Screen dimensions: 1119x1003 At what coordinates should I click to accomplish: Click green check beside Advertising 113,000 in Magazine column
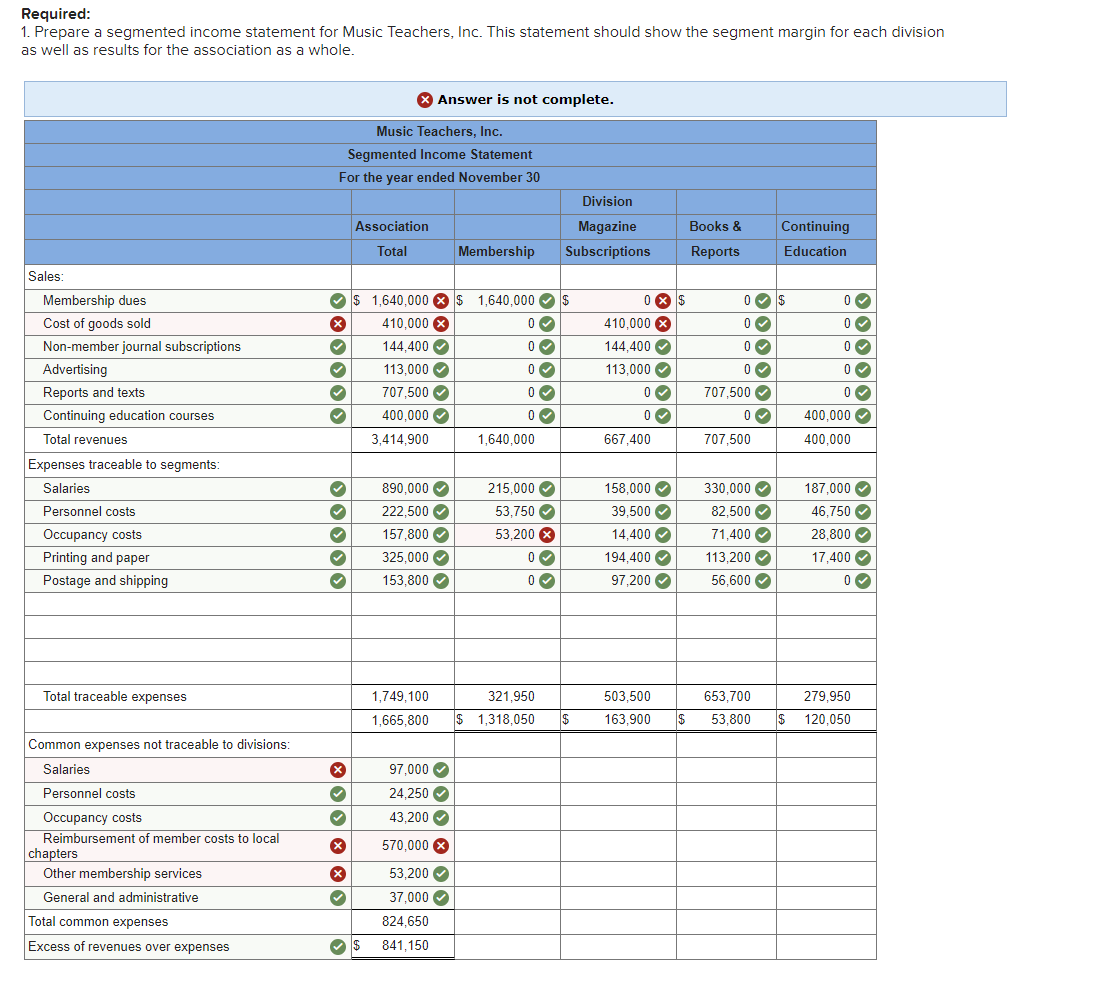[x=663, y=370]
